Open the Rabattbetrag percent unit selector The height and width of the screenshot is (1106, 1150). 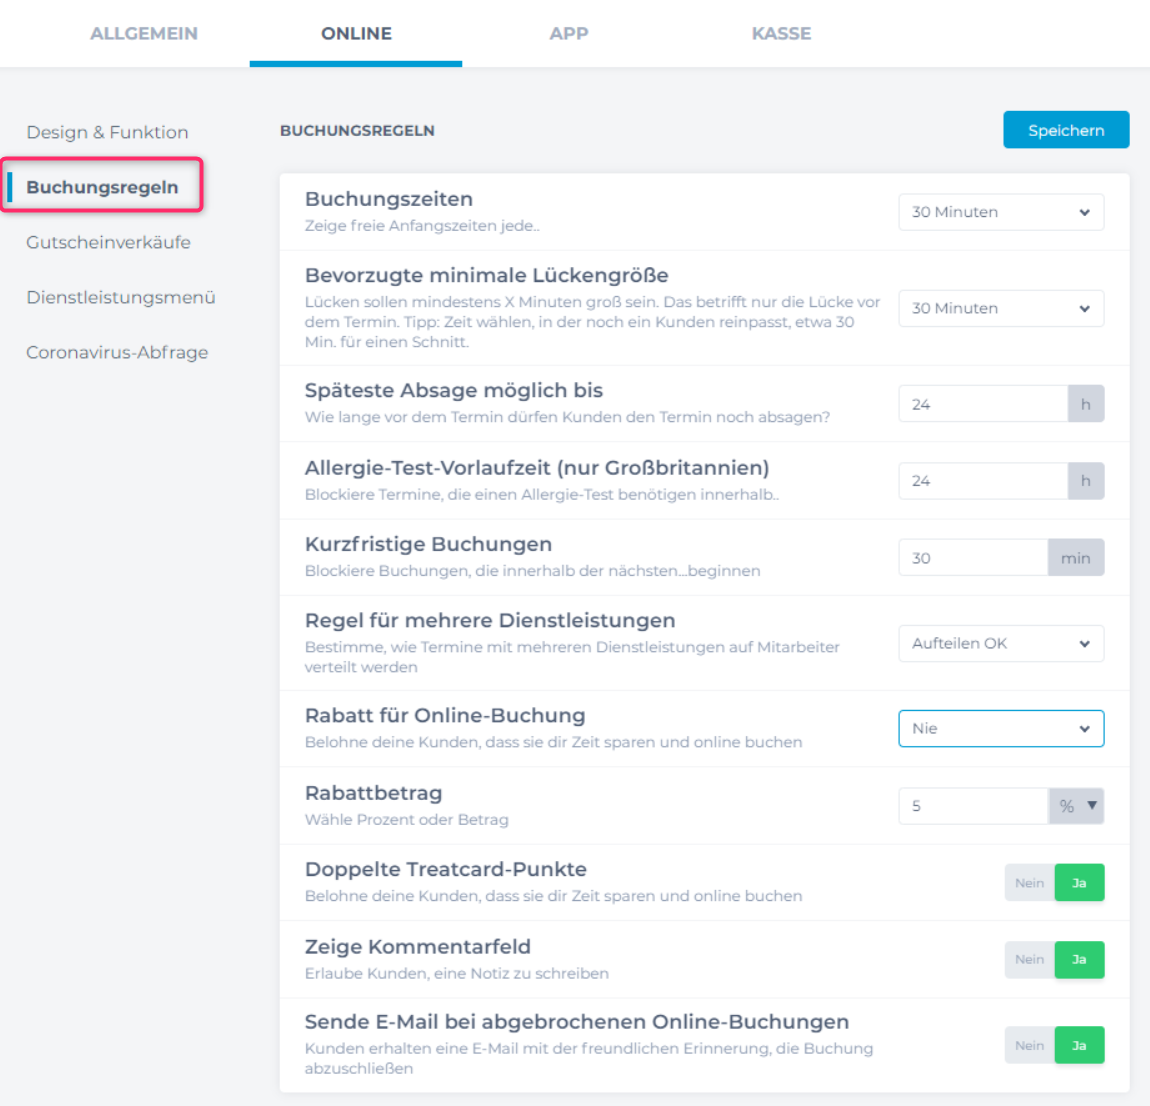click(x=1077, y=806)
